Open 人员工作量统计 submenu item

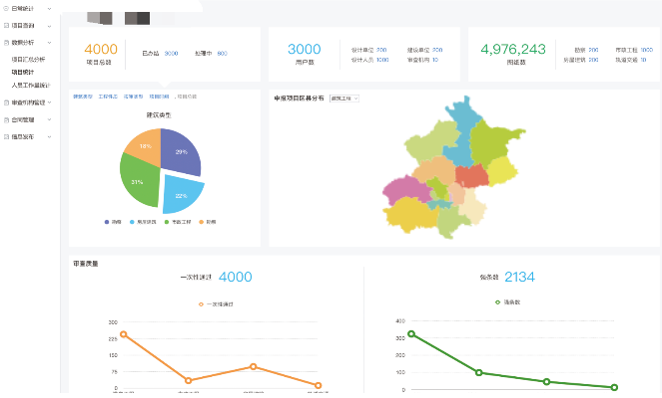pos(31,85)
